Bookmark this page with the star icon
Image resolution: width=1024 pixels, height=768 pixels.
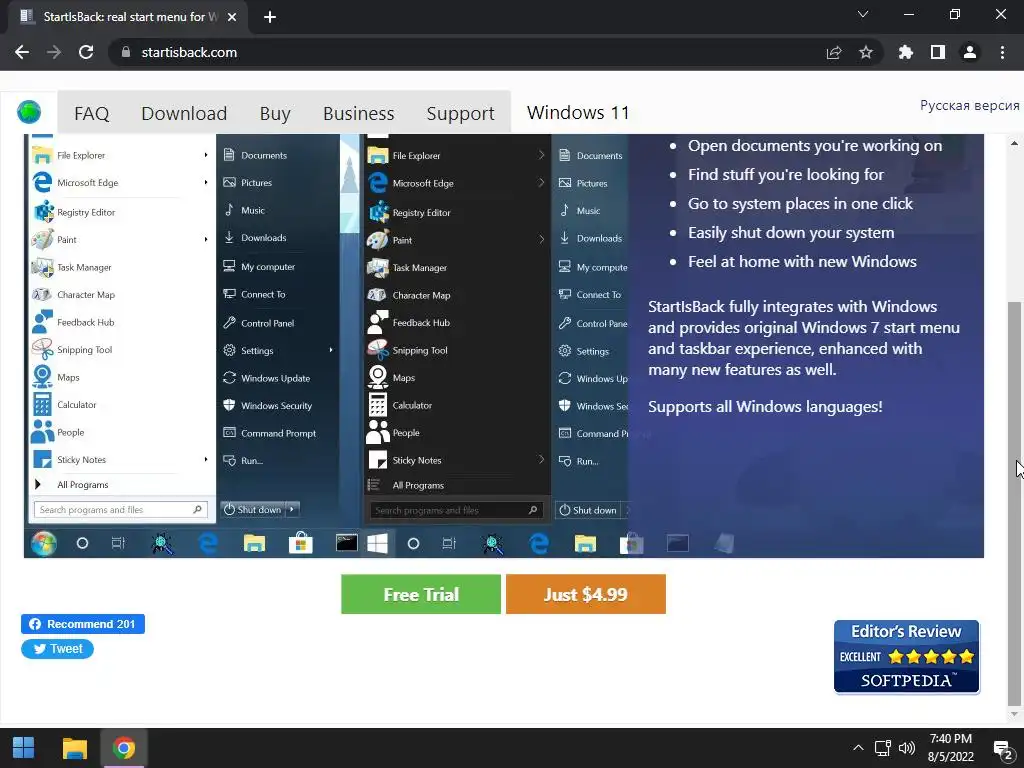click(866, 52)
